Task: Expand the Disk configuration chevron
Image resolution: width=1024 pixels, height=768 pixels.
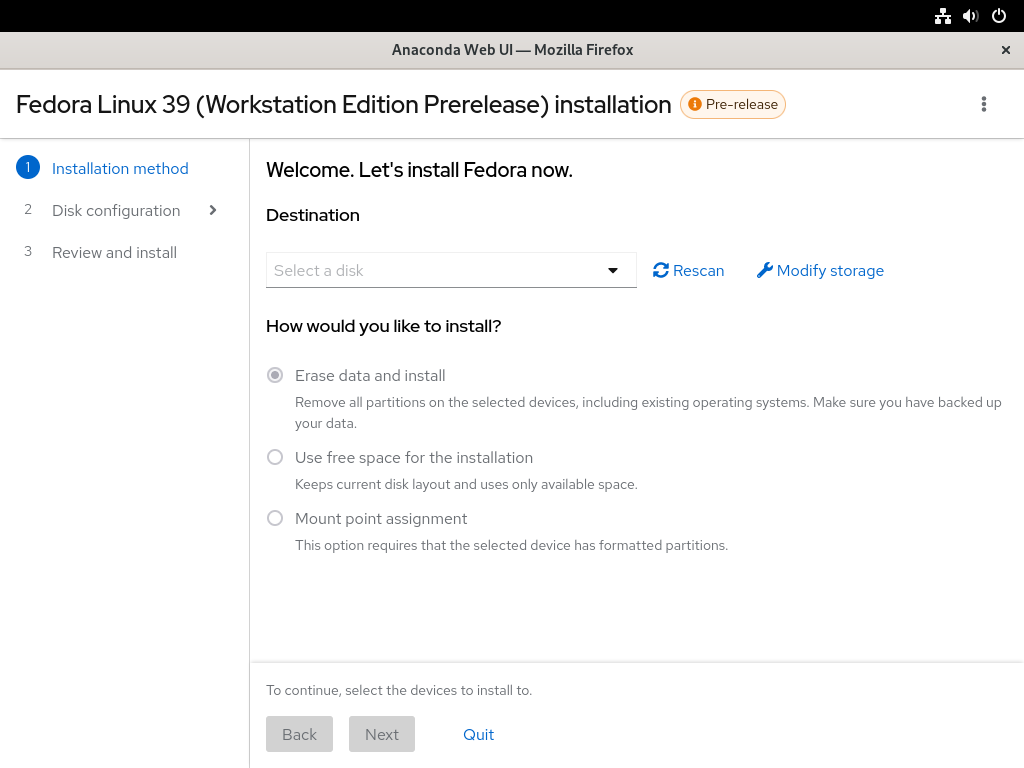Action: [x=213, y=210]
